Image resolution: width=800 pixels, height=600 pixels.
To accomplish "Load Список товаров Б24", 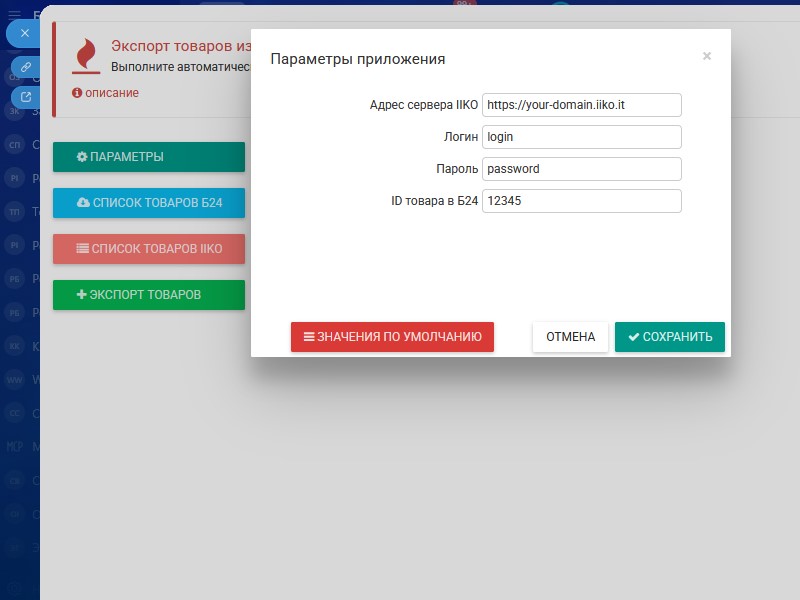I will 149,203.
